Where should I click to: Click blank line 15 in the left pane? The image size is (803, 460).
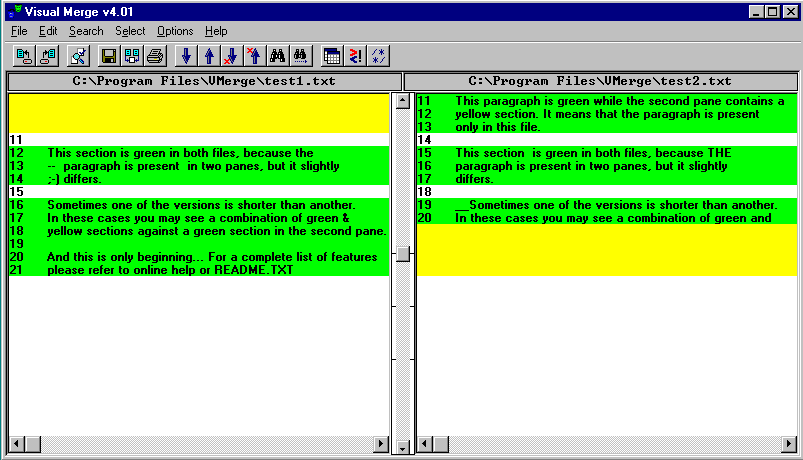(x=199, y=192)
